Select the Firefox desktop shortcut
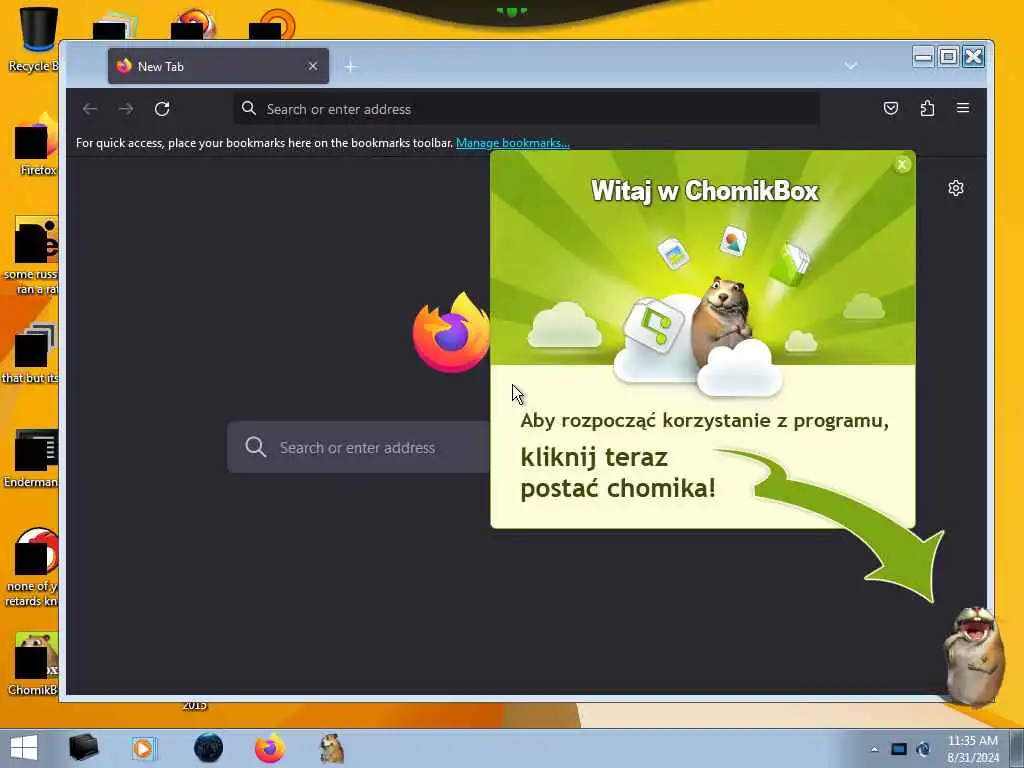Image resolution: width=1024 pixels, height=768 pixels. click(x=37, y=145)
